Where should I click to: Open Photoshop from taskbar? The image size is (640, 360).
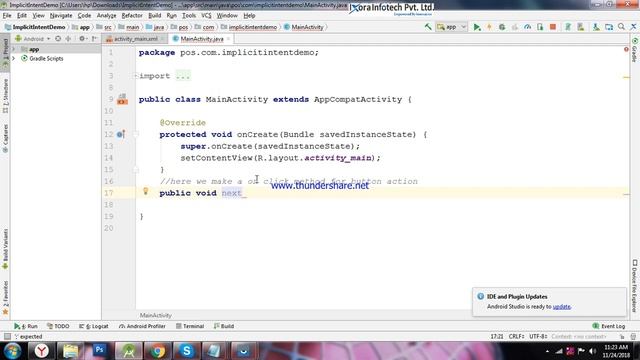99,350
